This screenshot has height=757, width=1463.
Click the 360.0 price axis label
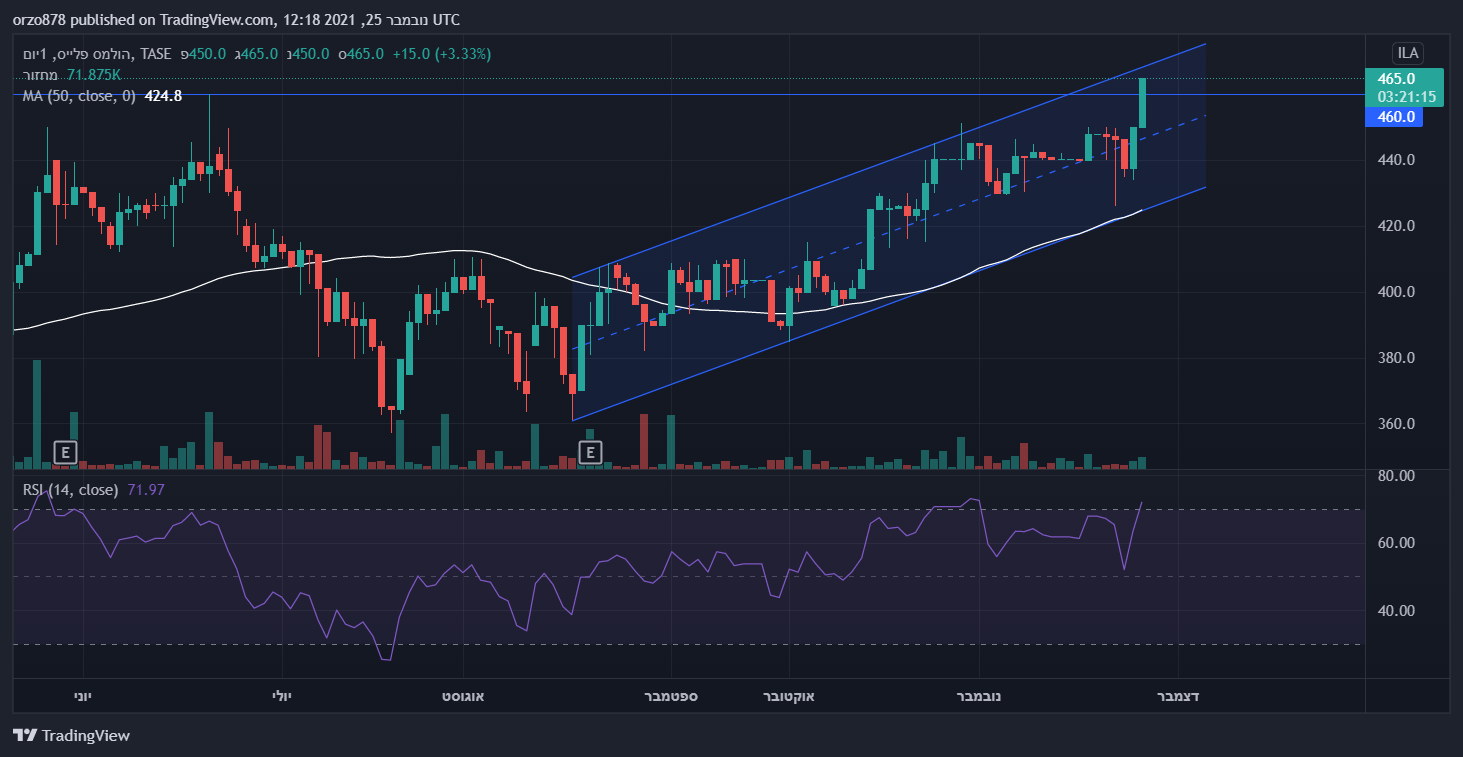point(1395,424)
